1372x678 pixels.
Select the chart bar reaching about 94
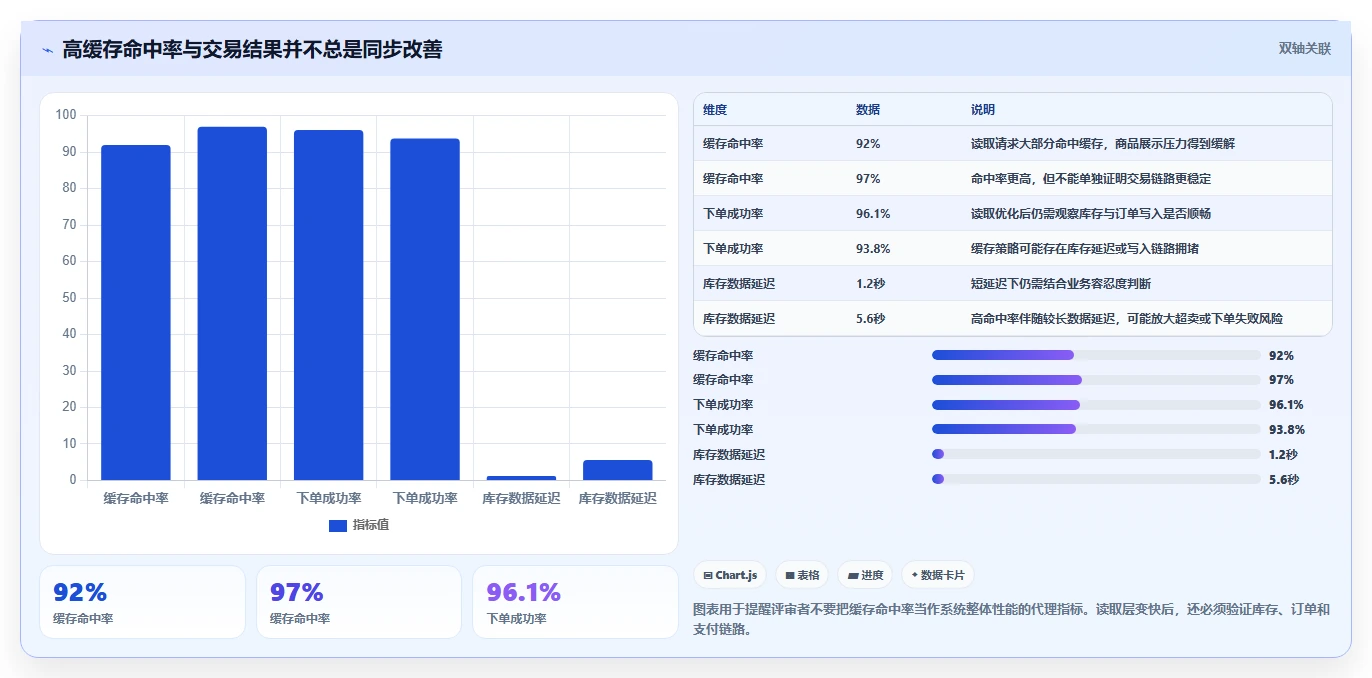[x=425, y=309]
